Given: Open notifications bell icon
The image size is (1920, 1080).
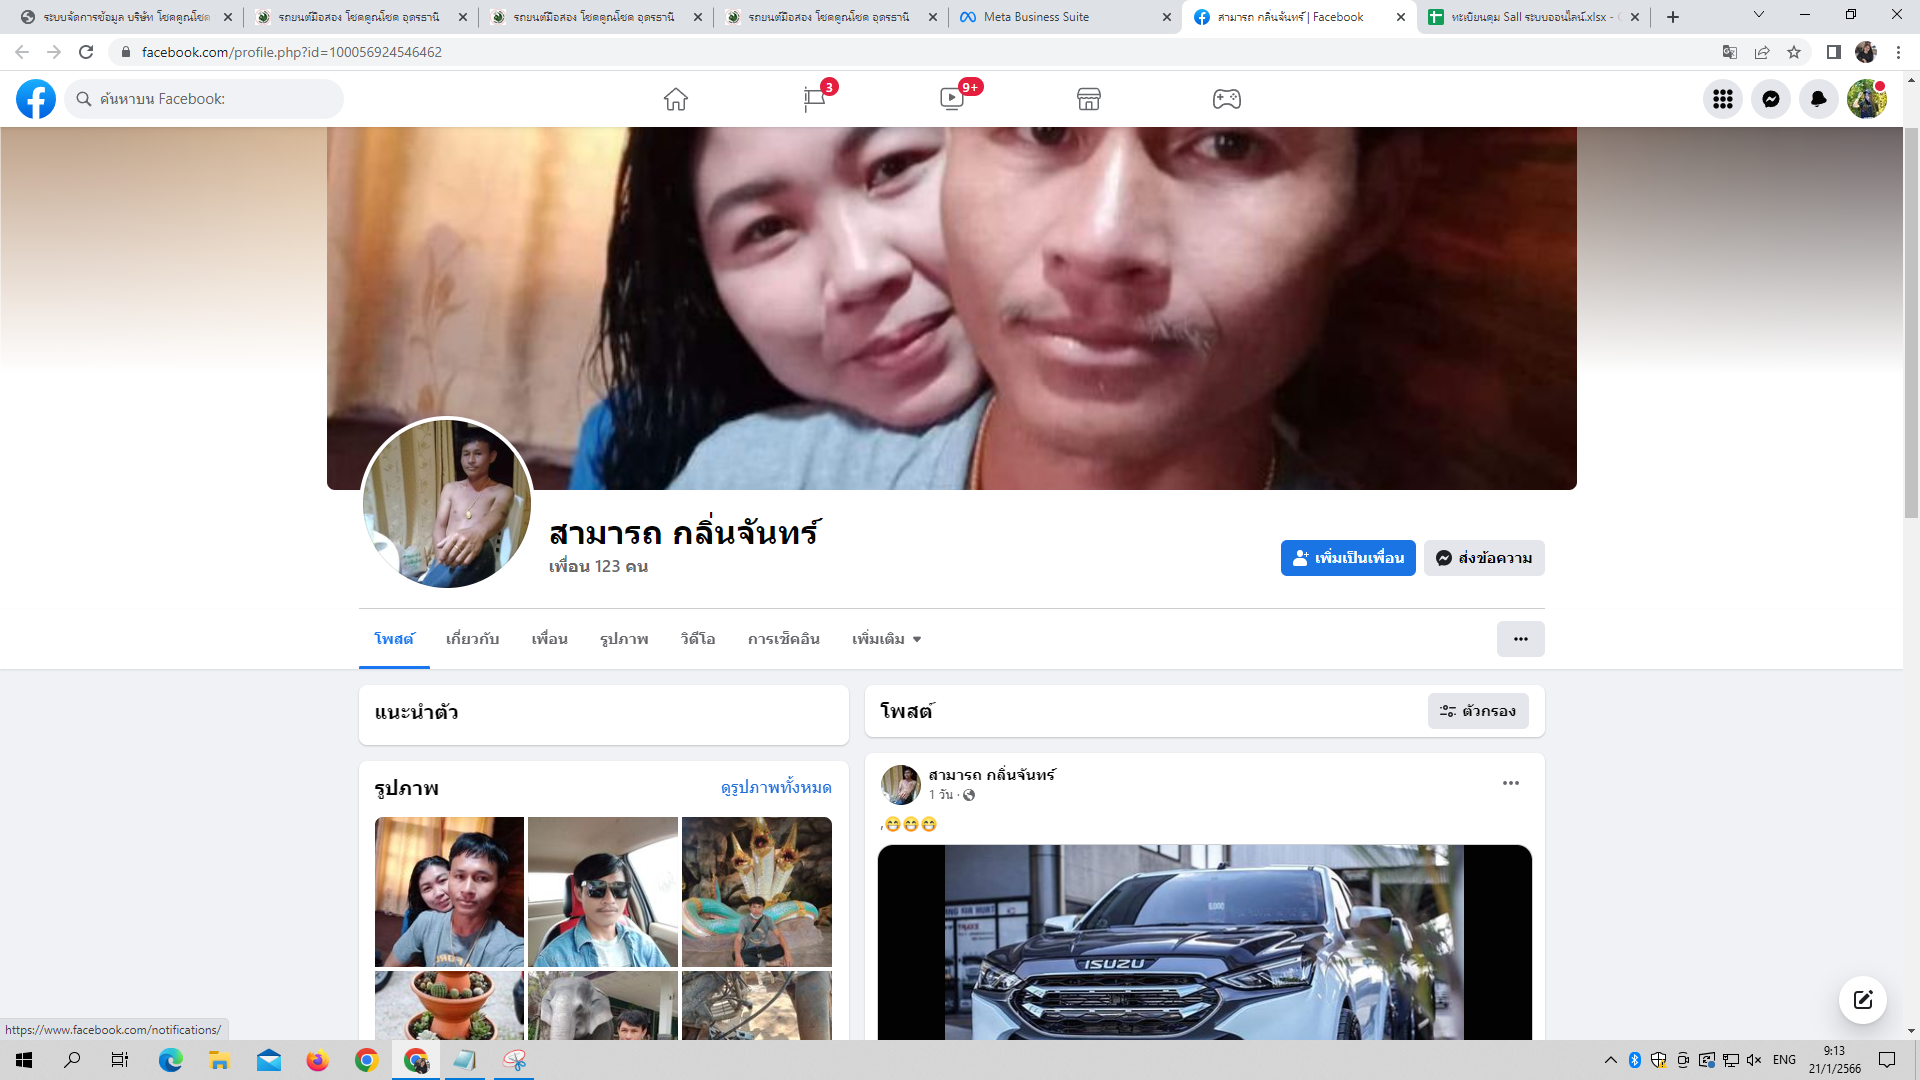Looking at the screenshot, I should click(x=1819, y=99).
